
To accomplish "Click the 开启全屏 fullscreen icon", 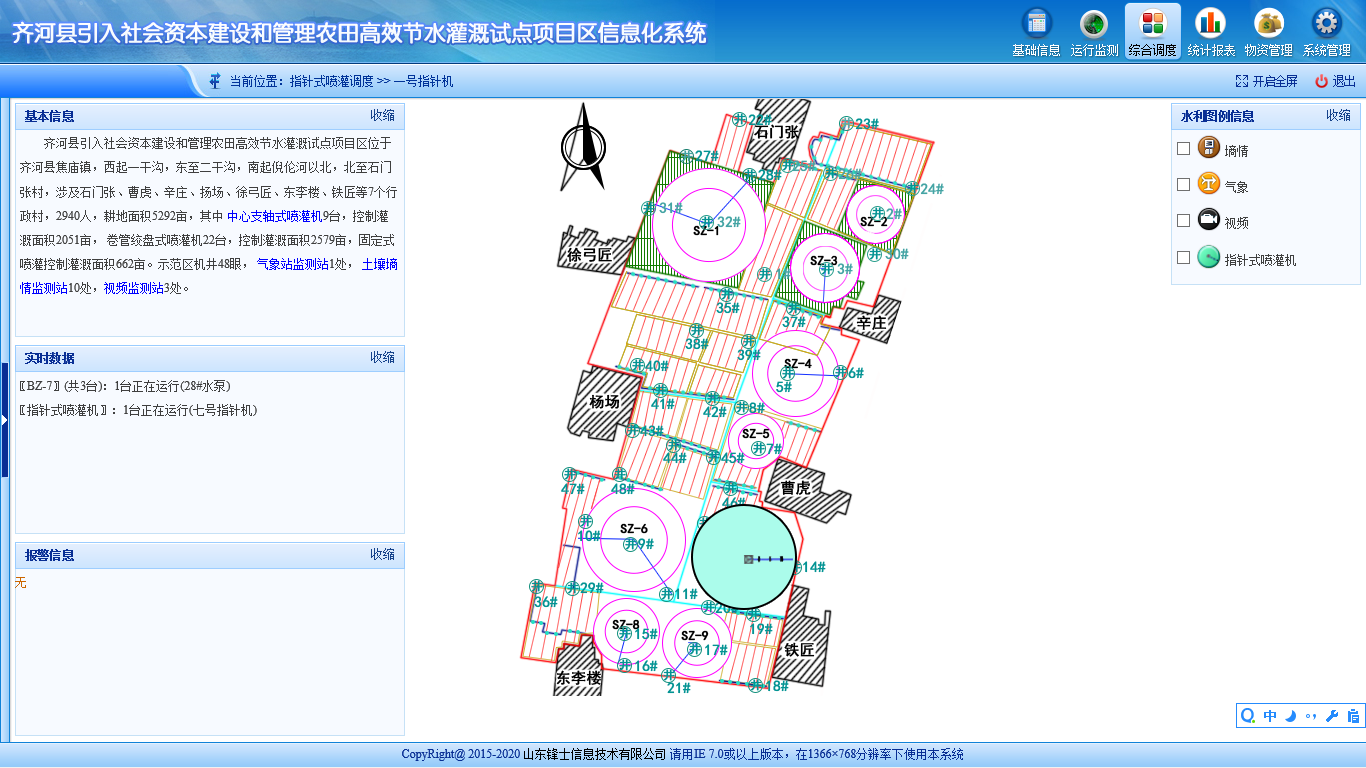I will click(1242, 81).
